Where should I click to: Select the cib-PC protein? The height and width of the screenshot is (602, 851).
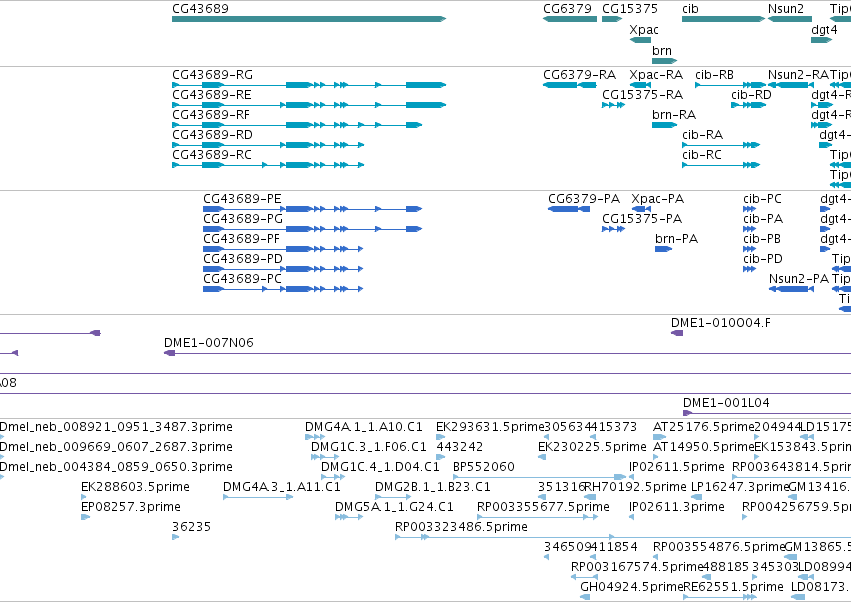tap(749, 209)
